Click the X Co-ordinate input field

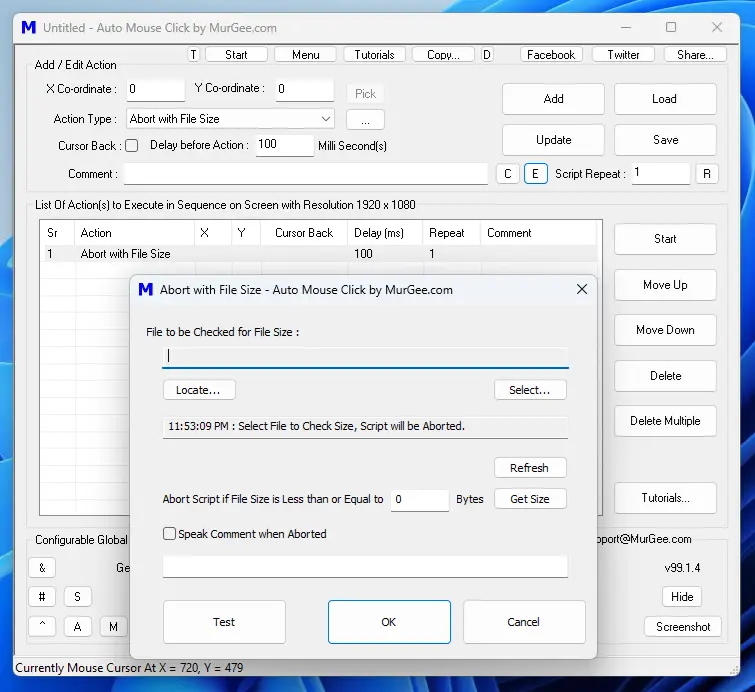click(x=156, y=90)
